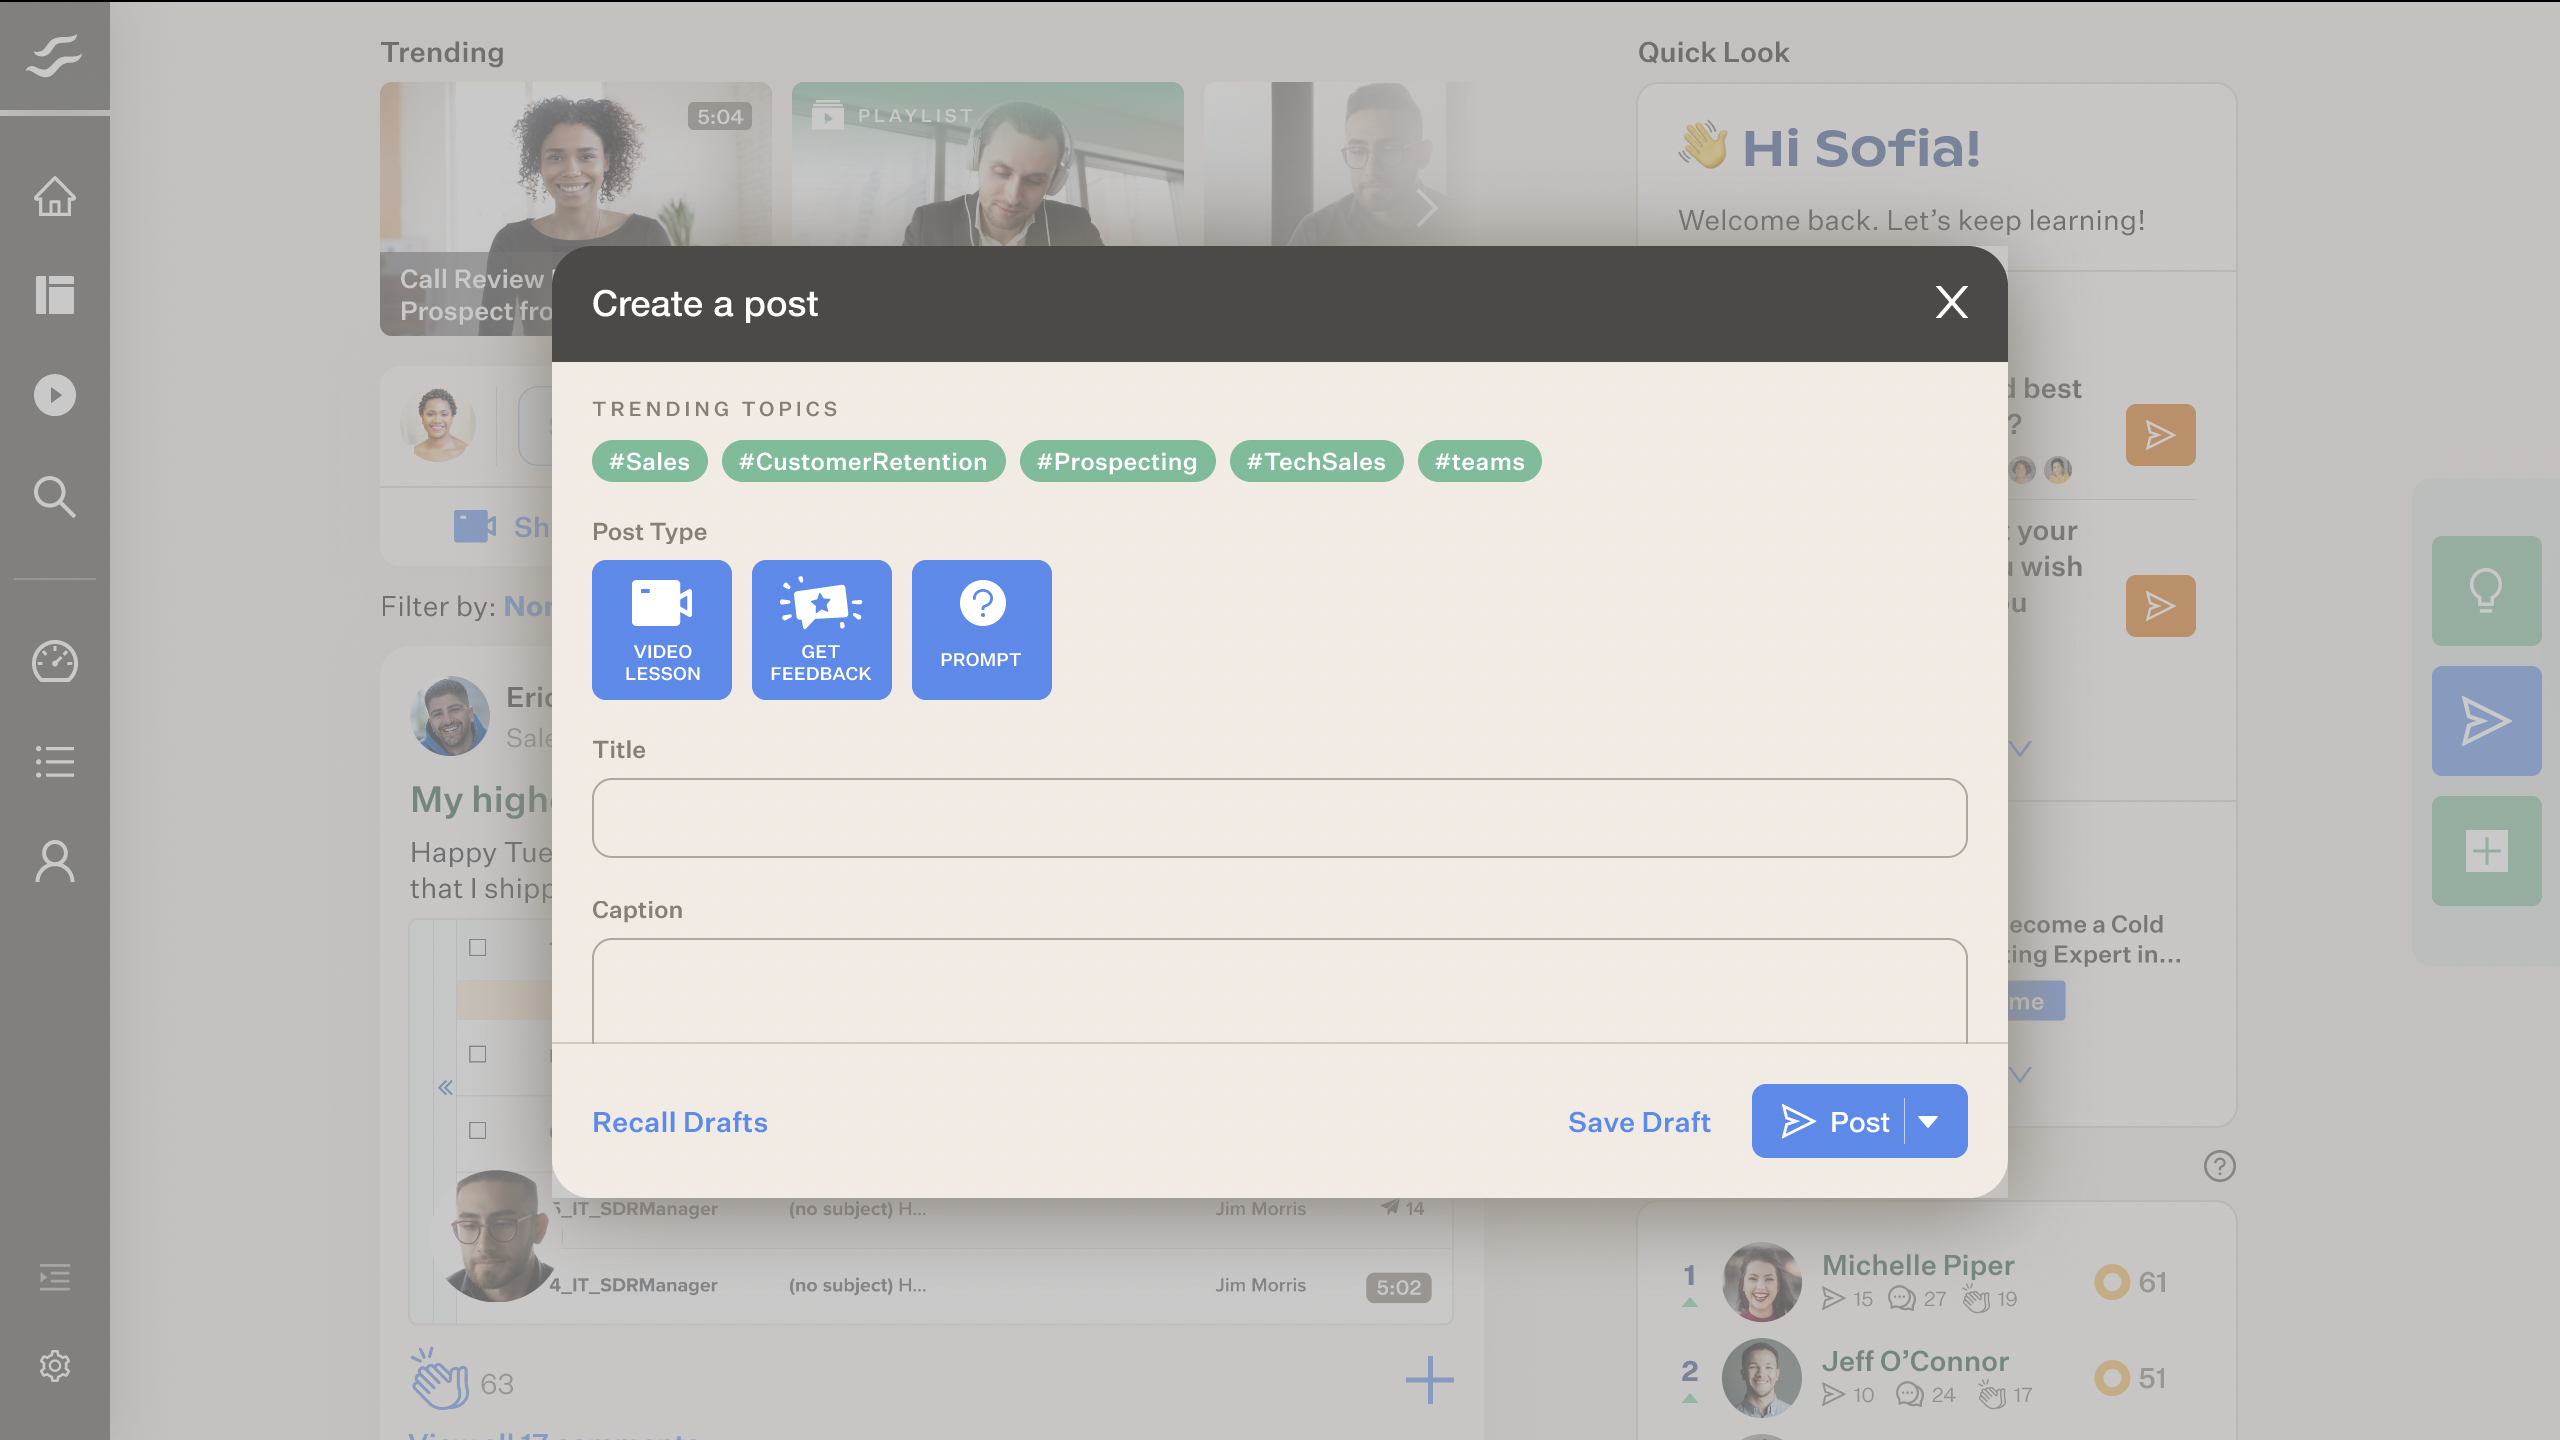Choose the Get Feedback post type
The width and height of the screenshot is (2560, 1440).
[x=820, y=629]
